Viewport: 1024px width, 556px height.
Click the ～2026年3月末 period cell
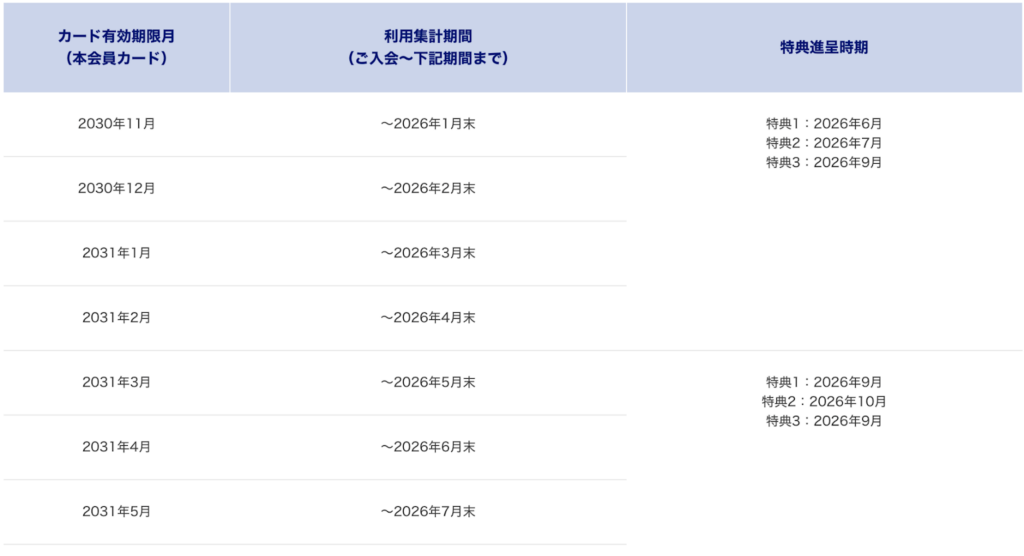428,253
